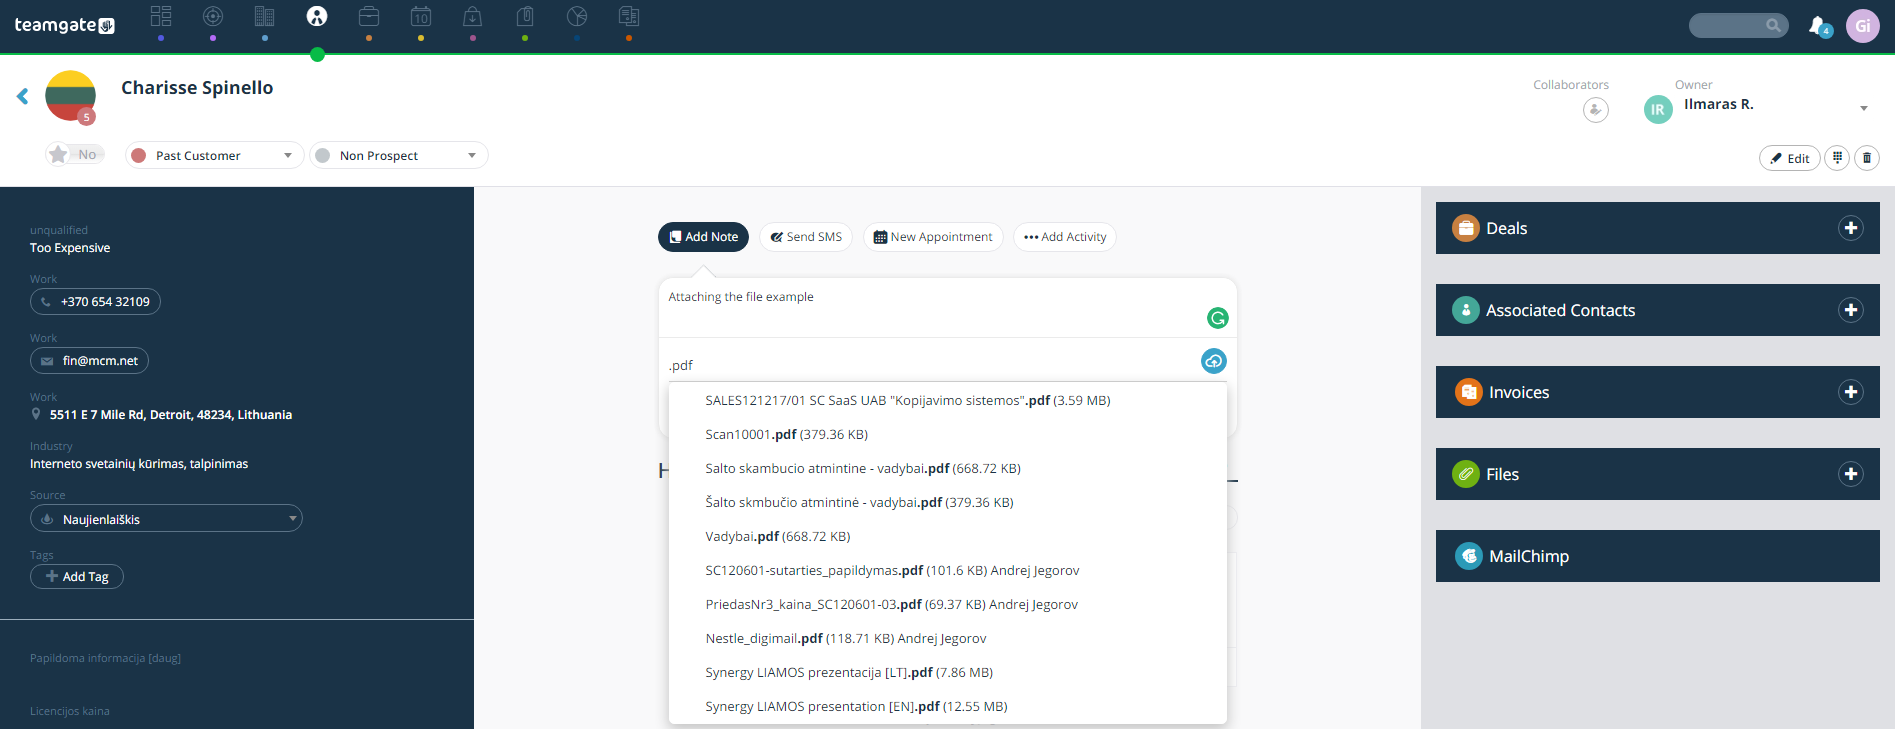Add a file with the Files plus

pos(1851,474)
